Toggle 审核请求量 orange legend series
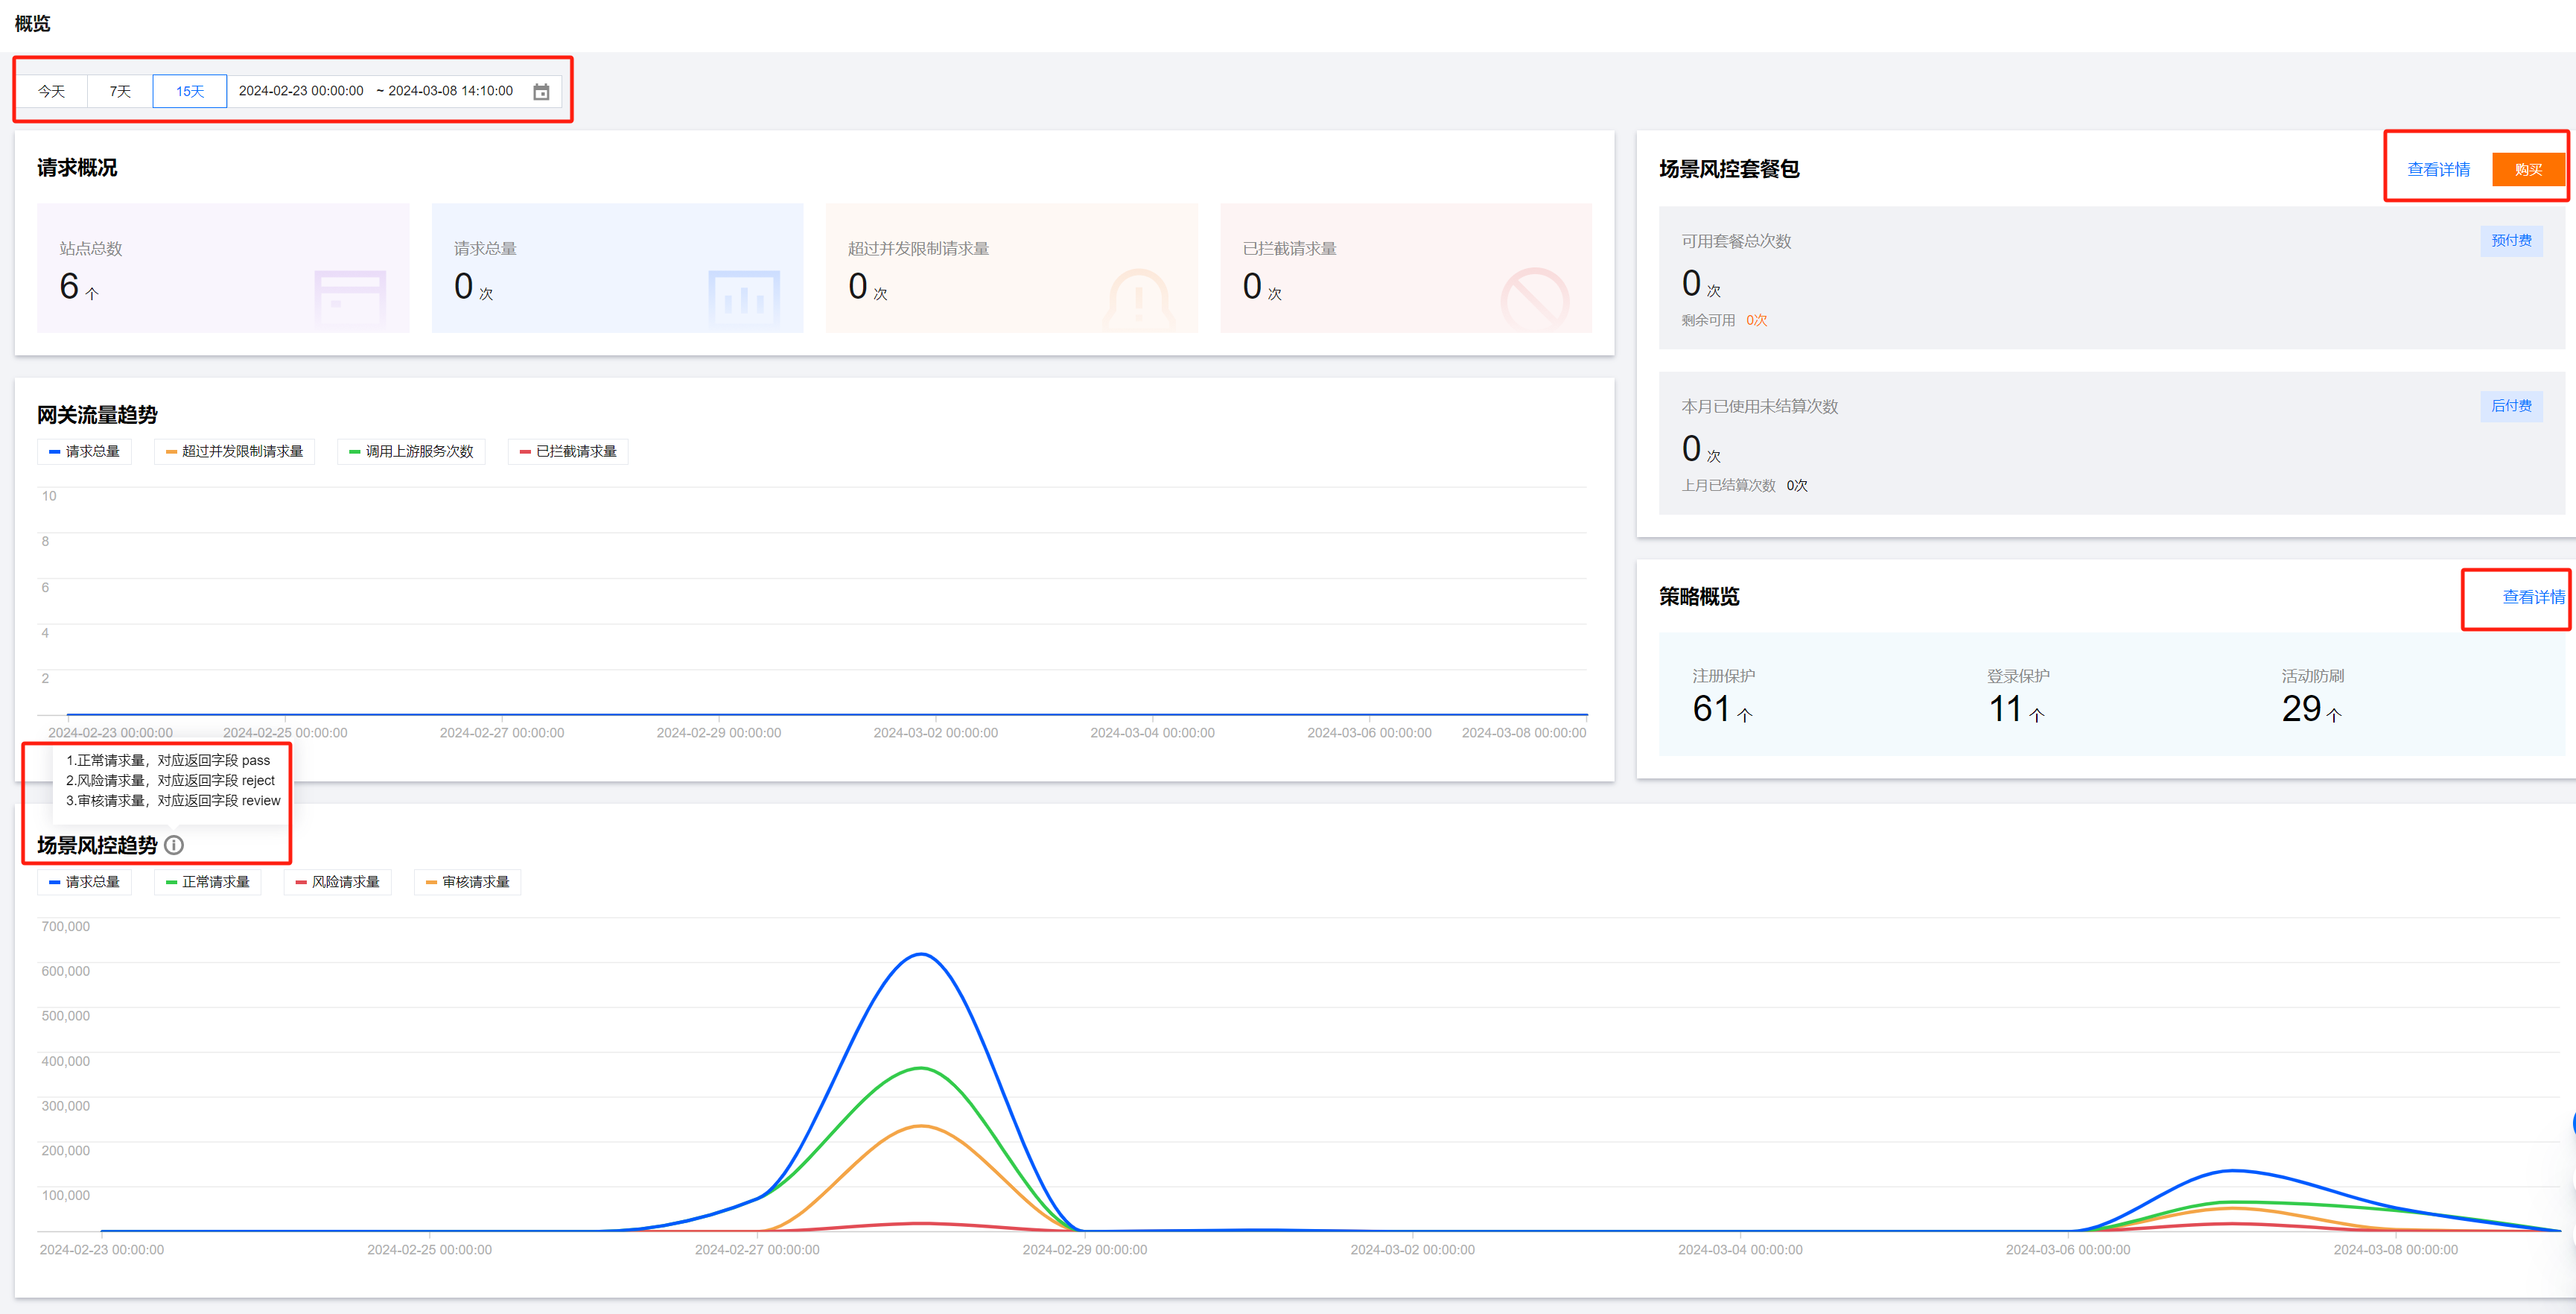The height and width of the screenshot is (1314, 2576). coord(467,882)
